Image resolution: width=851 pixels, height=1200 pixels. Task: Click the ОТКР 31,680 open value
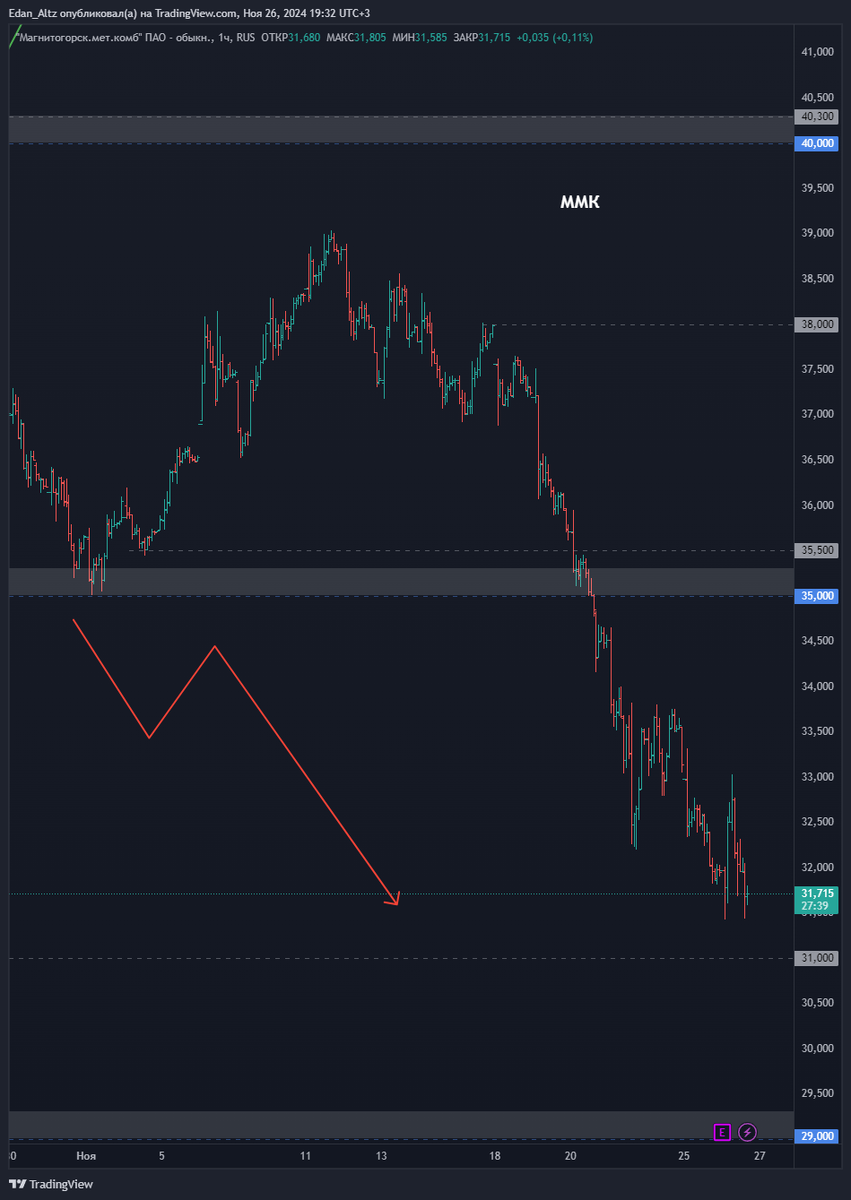290,37
